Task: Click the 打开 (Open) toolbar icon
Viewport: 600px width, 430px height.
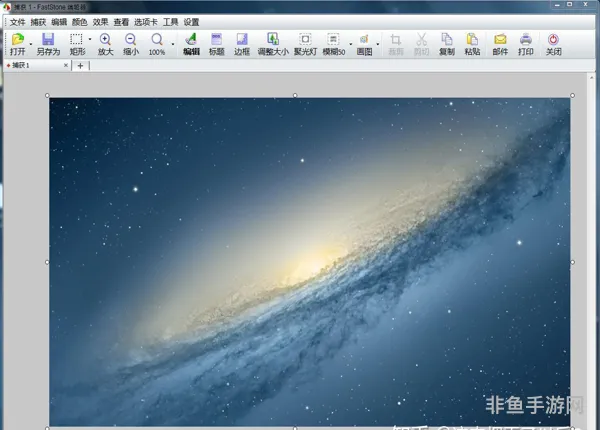Action: click(x=18, y=44)
